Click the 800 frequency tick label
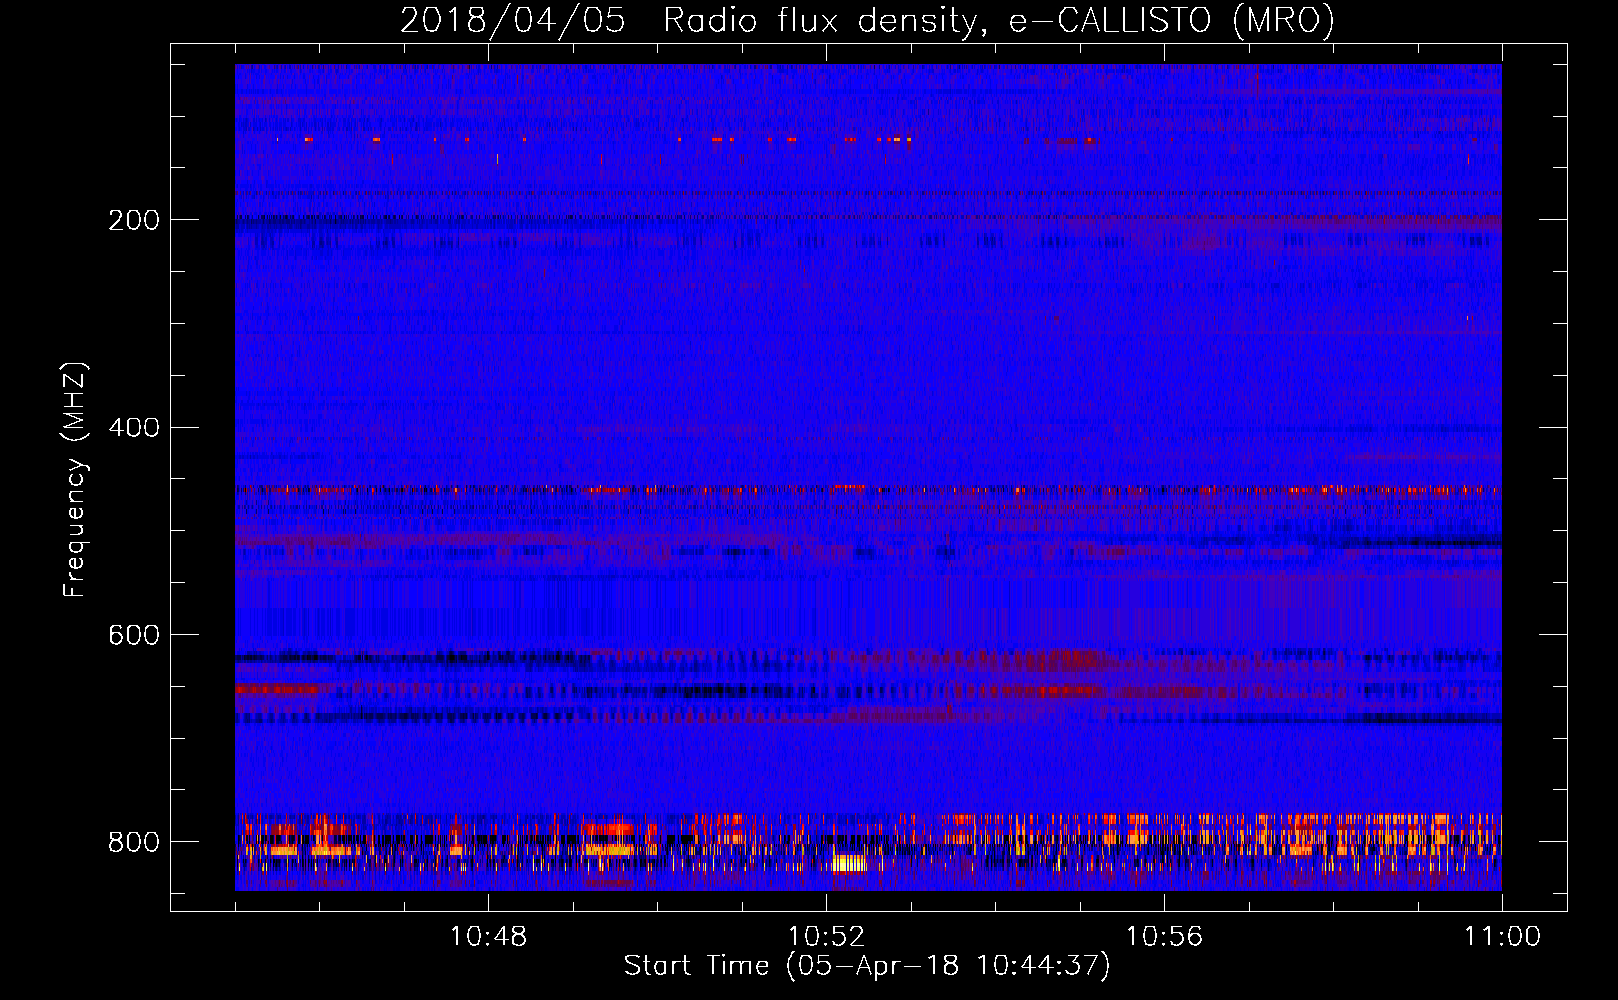 tap(134, 842)
